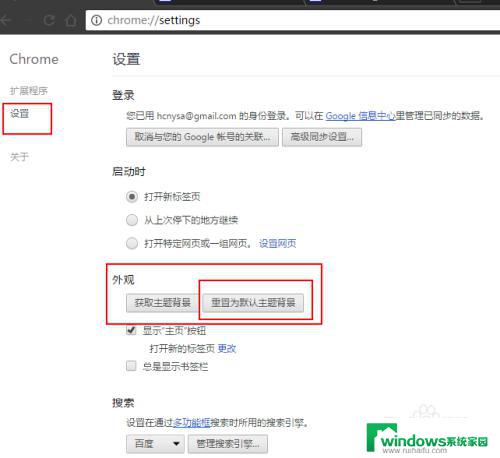Select 从上次停下的地方继续 radio button
The height and width of the screenshot is (458, 500).
[132, 220]
